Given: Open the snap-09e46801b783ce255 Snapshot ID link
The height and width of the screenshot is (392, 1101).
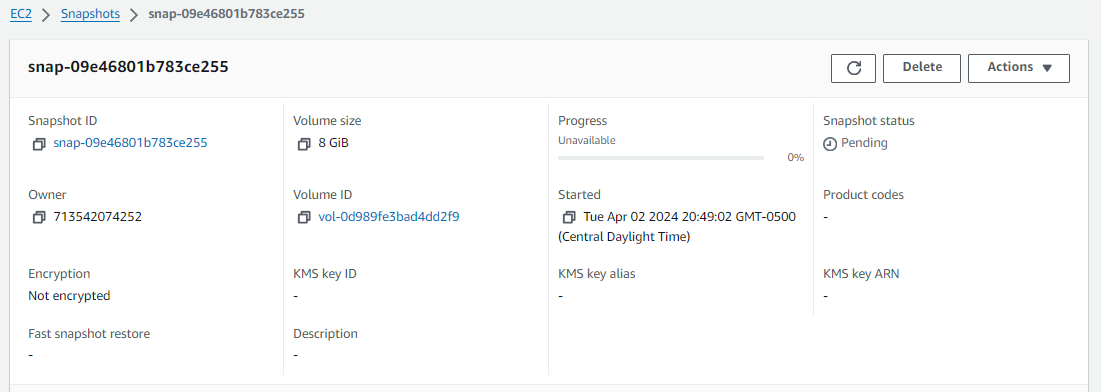Looking at the screenshot, I should pyautogui.click(x=130, y=143).
